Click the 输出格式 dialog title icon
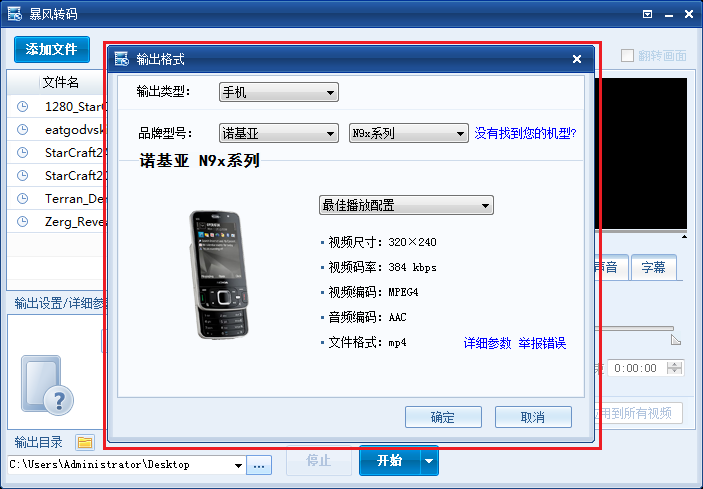 tap(122, 59)
